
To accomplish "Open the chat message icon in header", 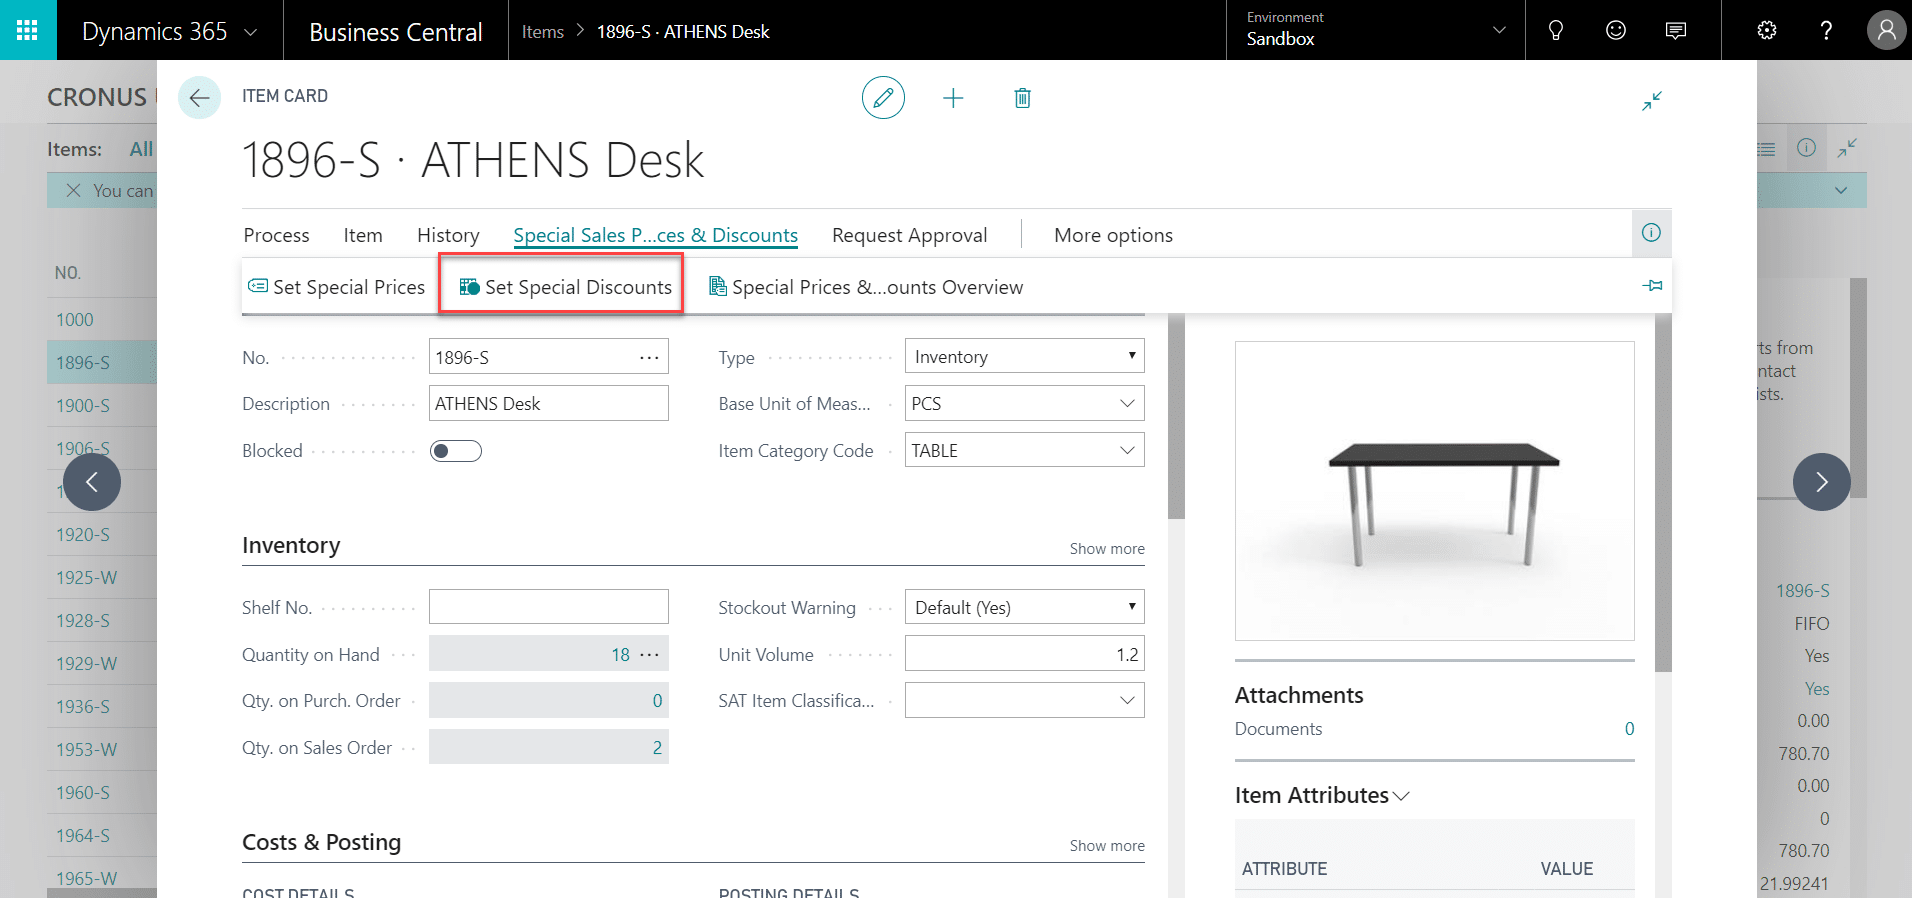I will pos(1675,30).
